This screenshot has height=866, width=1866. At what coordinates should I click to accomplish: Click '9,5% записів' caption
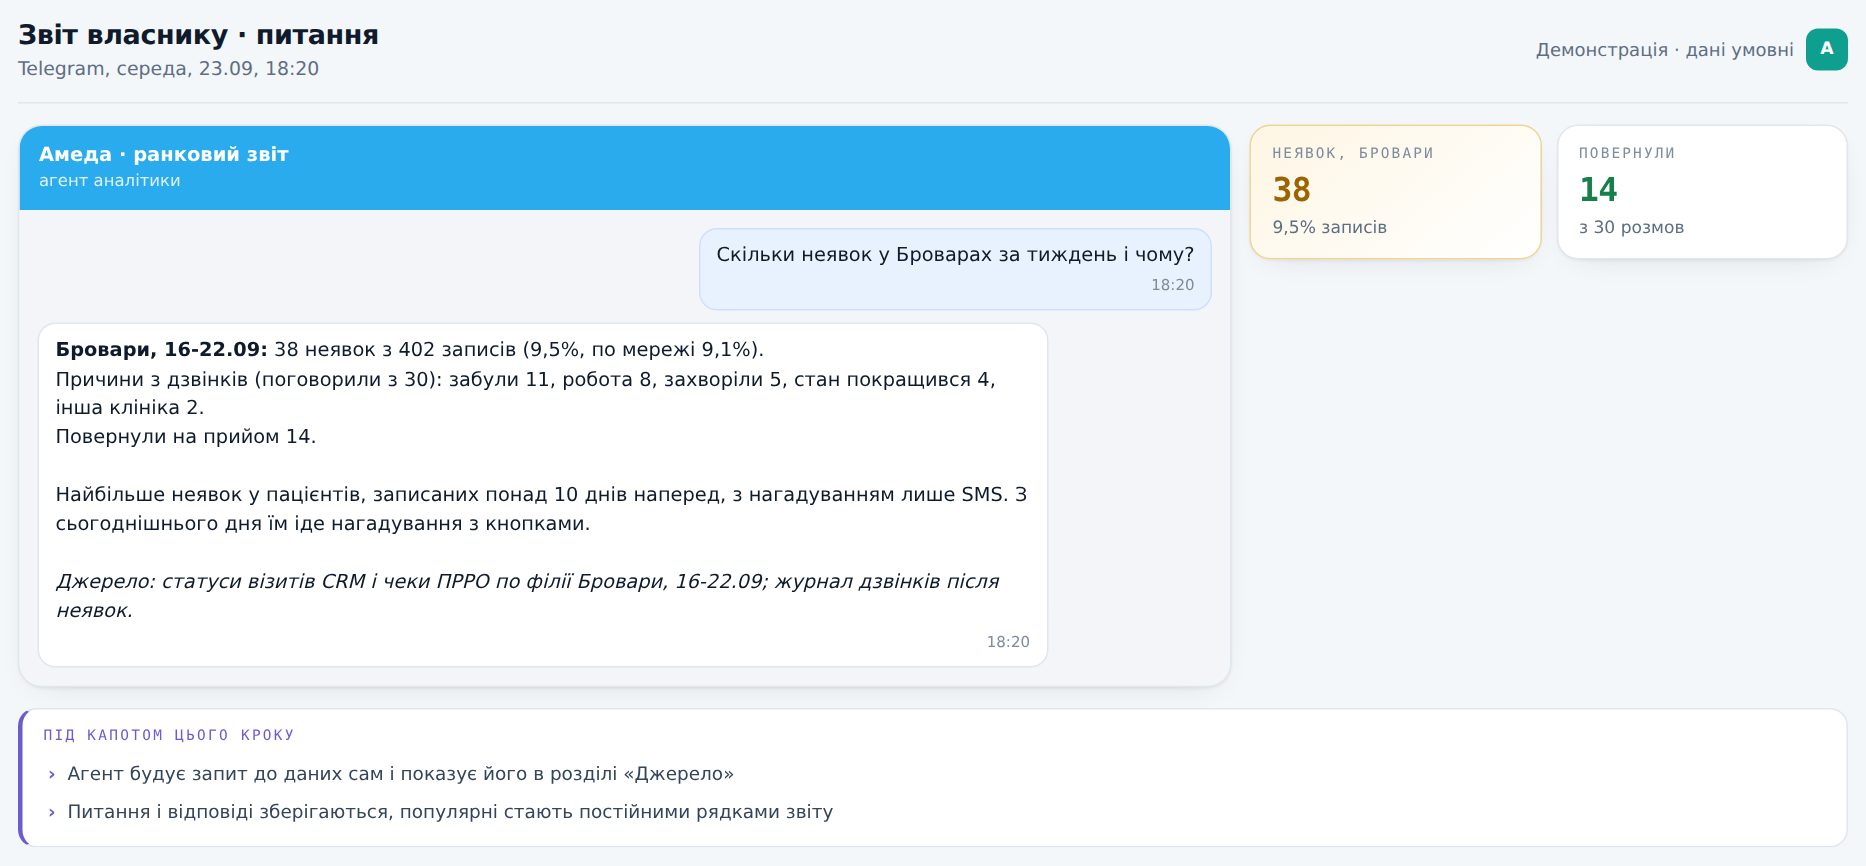click(1329, 228)
